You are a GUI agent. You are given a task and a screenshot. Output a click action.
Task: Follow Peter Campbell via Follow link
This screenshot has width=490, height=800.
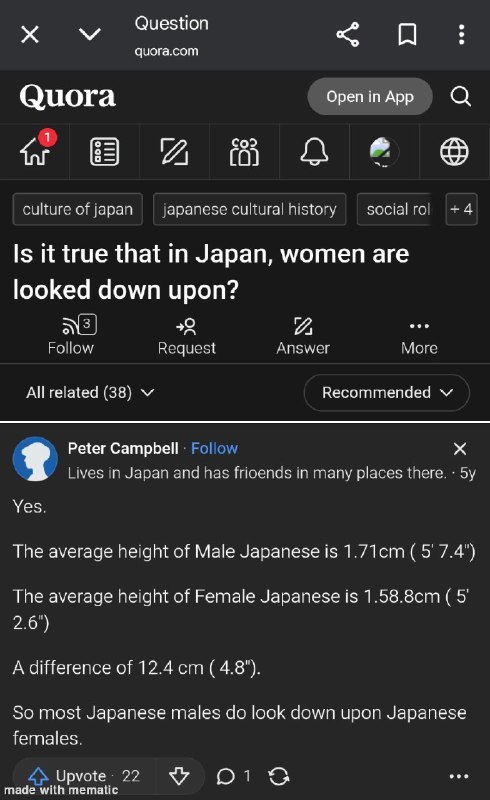(214, 448)
